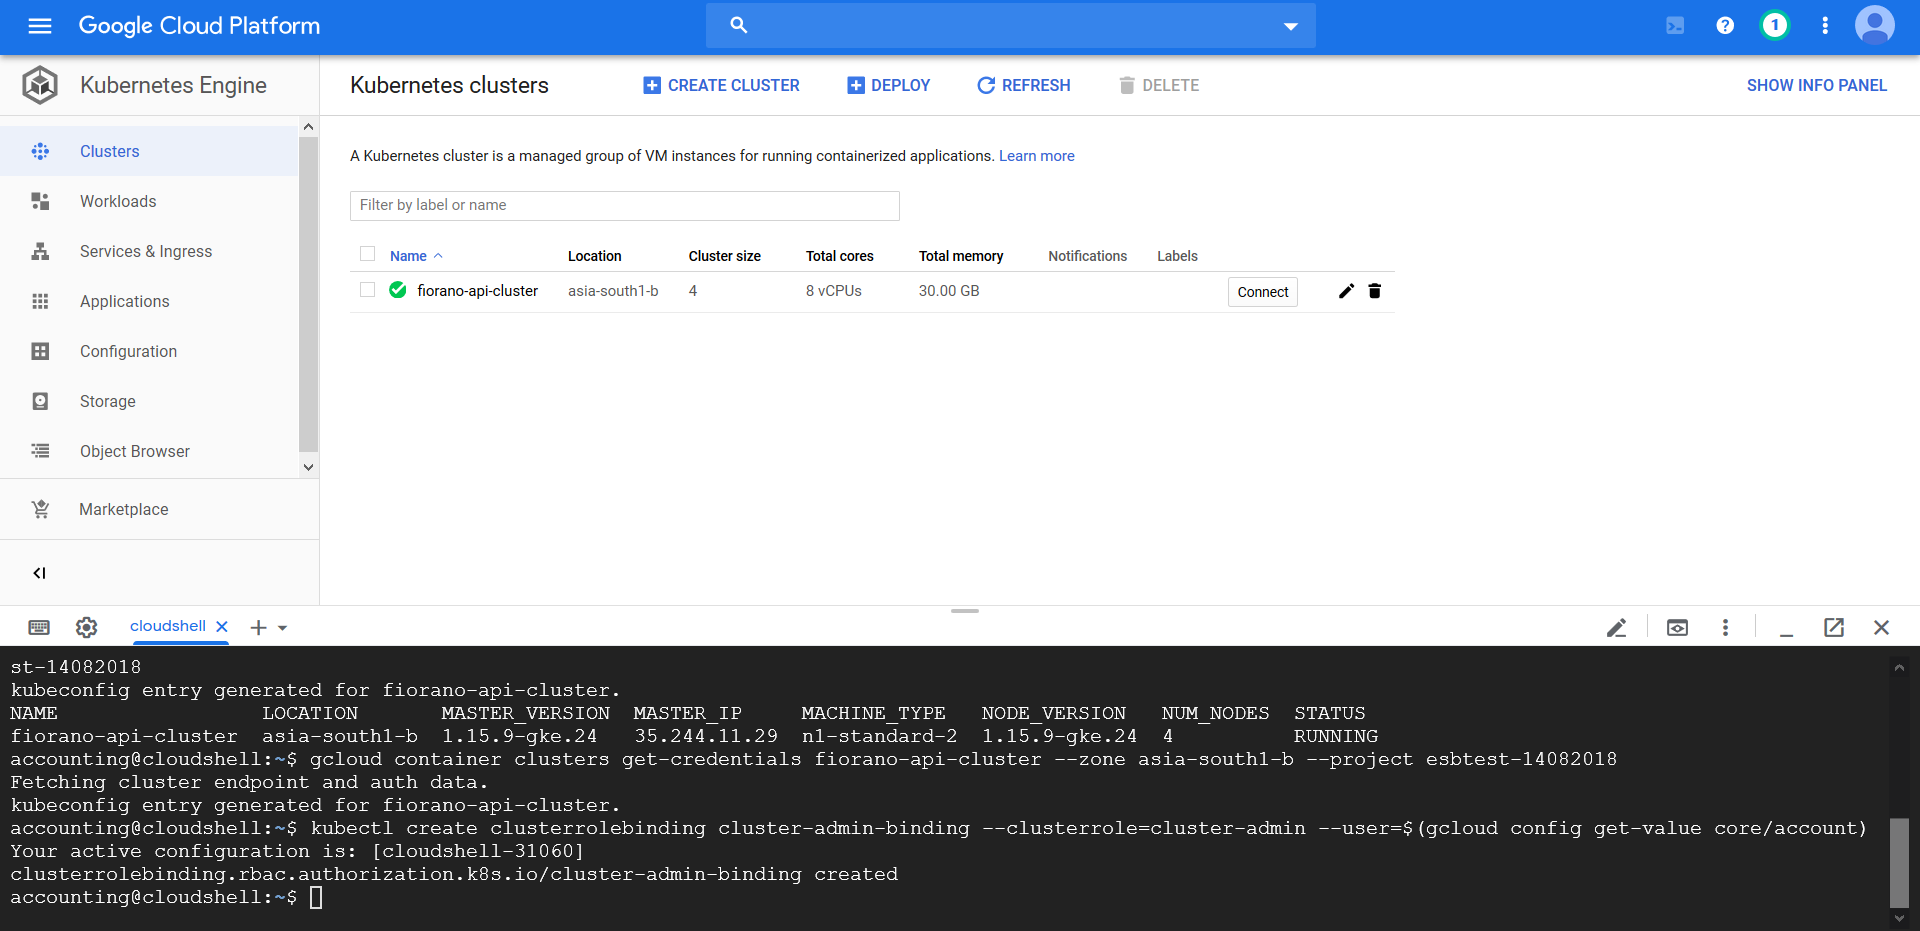Viewport: 1920px width, 931px height.
Task: Close the cloudshell tab
Action: [x=222, y=626]
